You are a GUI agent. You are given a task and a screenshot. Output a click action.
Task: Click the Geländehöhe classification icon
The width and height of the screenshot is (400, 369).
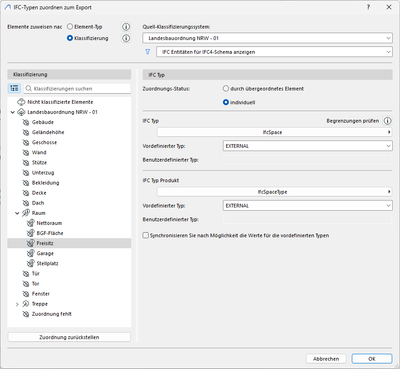26,132
